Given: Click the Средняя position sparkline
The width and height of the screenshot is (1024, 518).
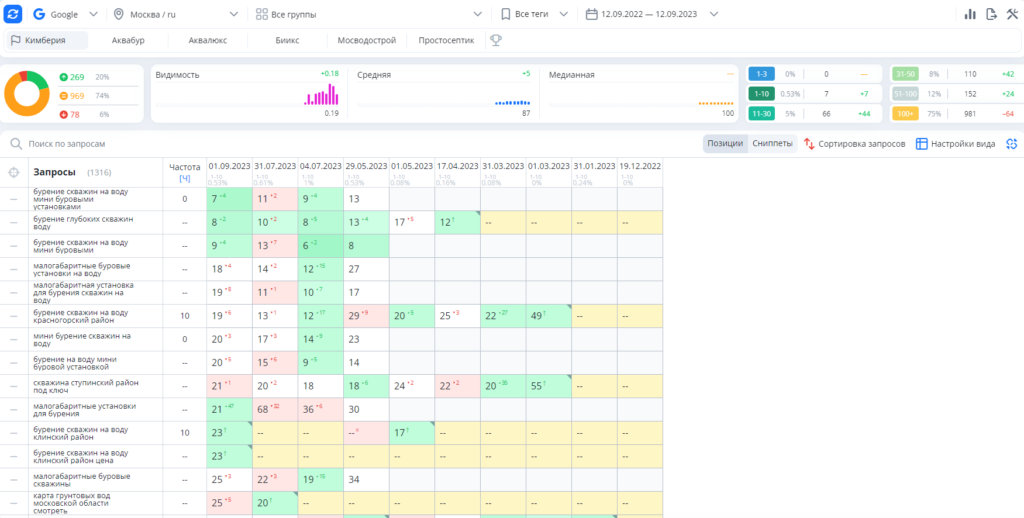Looking at the screenshot, I should [x=512, y=103].
